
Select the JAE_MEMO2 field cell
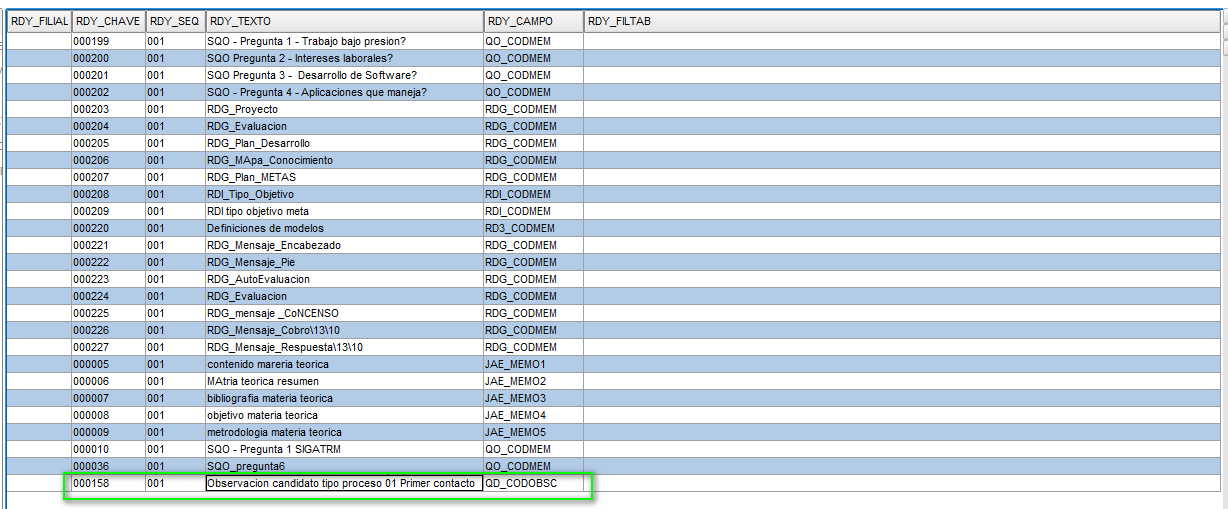533,381
